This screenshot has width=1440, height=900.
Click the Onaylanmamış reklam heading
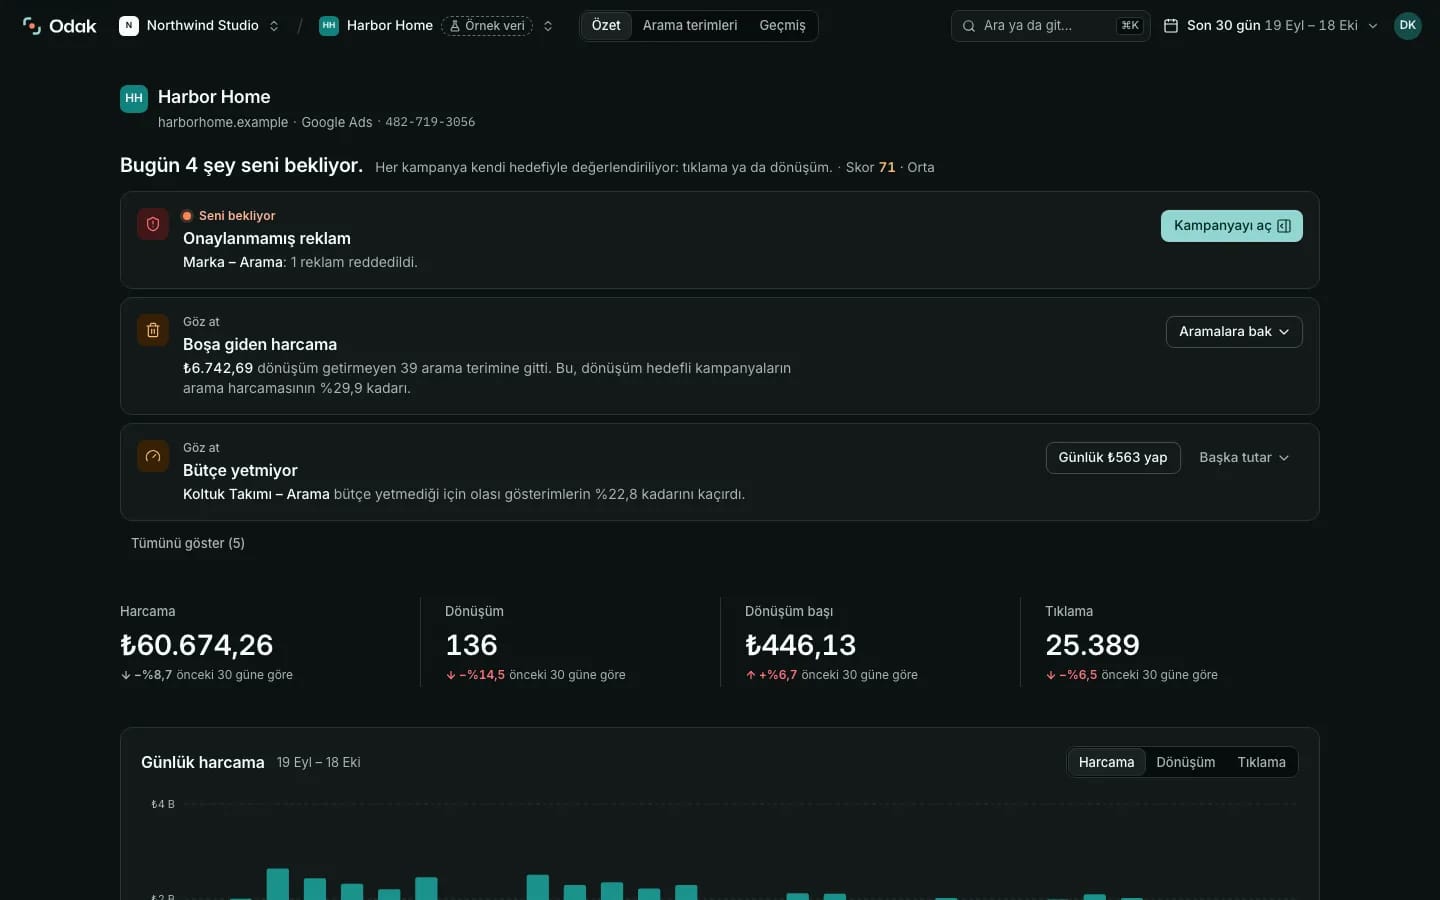click(x=267, y=239)
